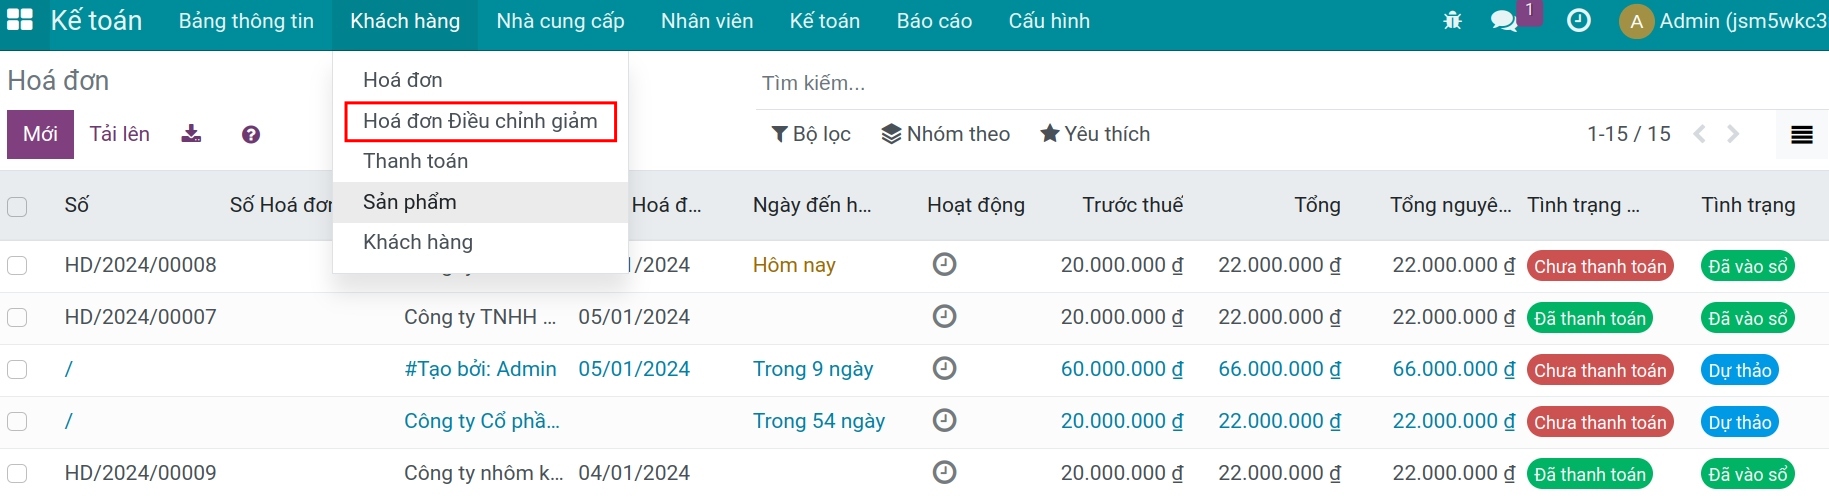
Task: Go to next page arrow
Action: (x=1733, y=134)
